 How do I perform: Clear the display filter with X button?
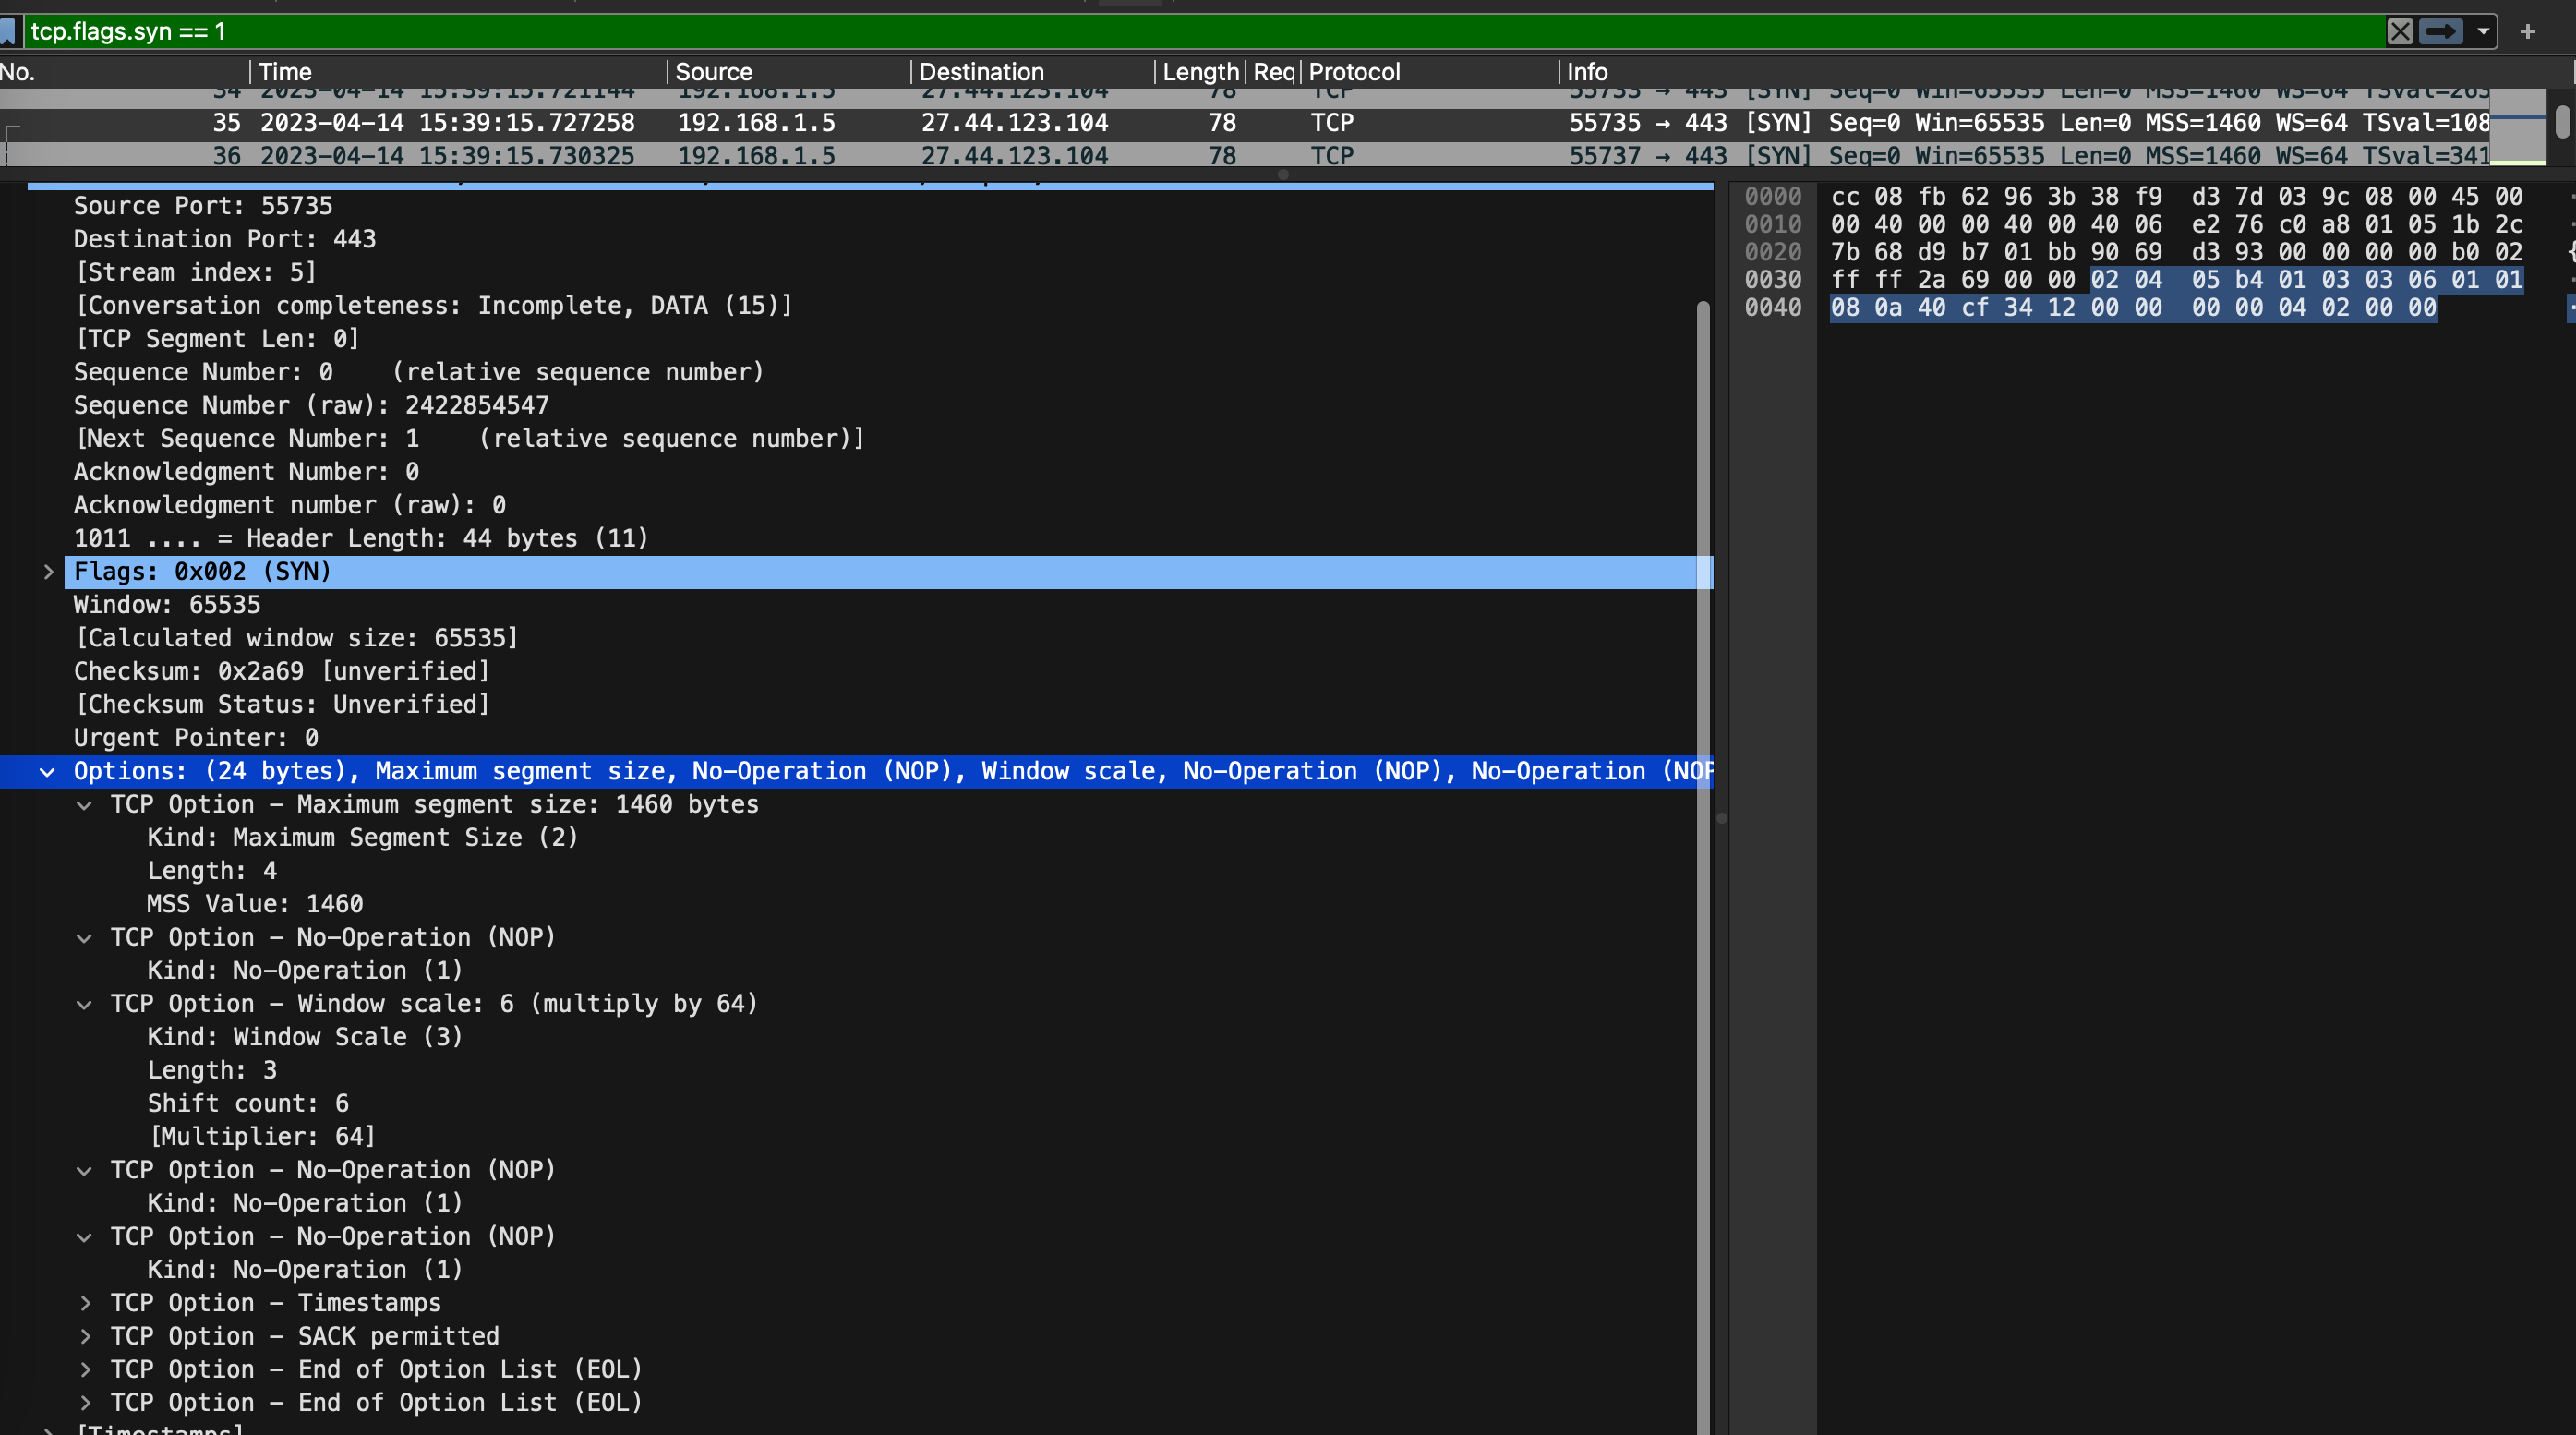pos(2400,31)
